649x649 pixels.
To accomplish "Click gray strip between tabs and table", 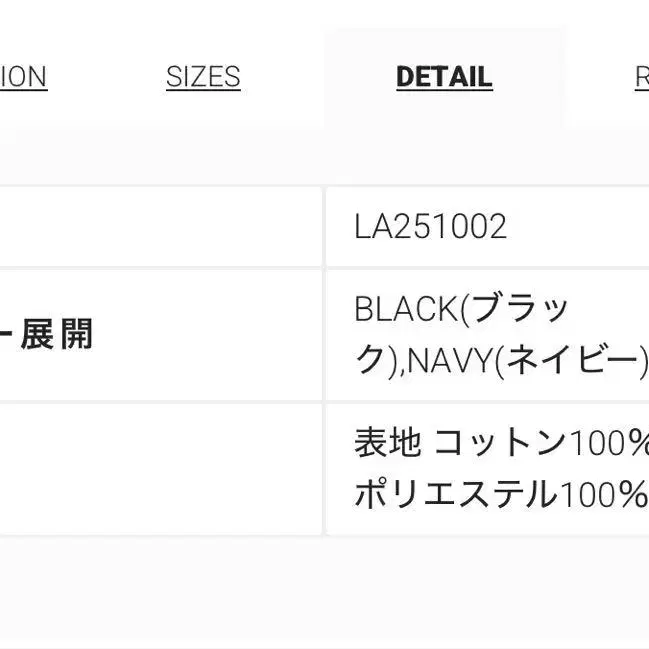I will point(324,157).
